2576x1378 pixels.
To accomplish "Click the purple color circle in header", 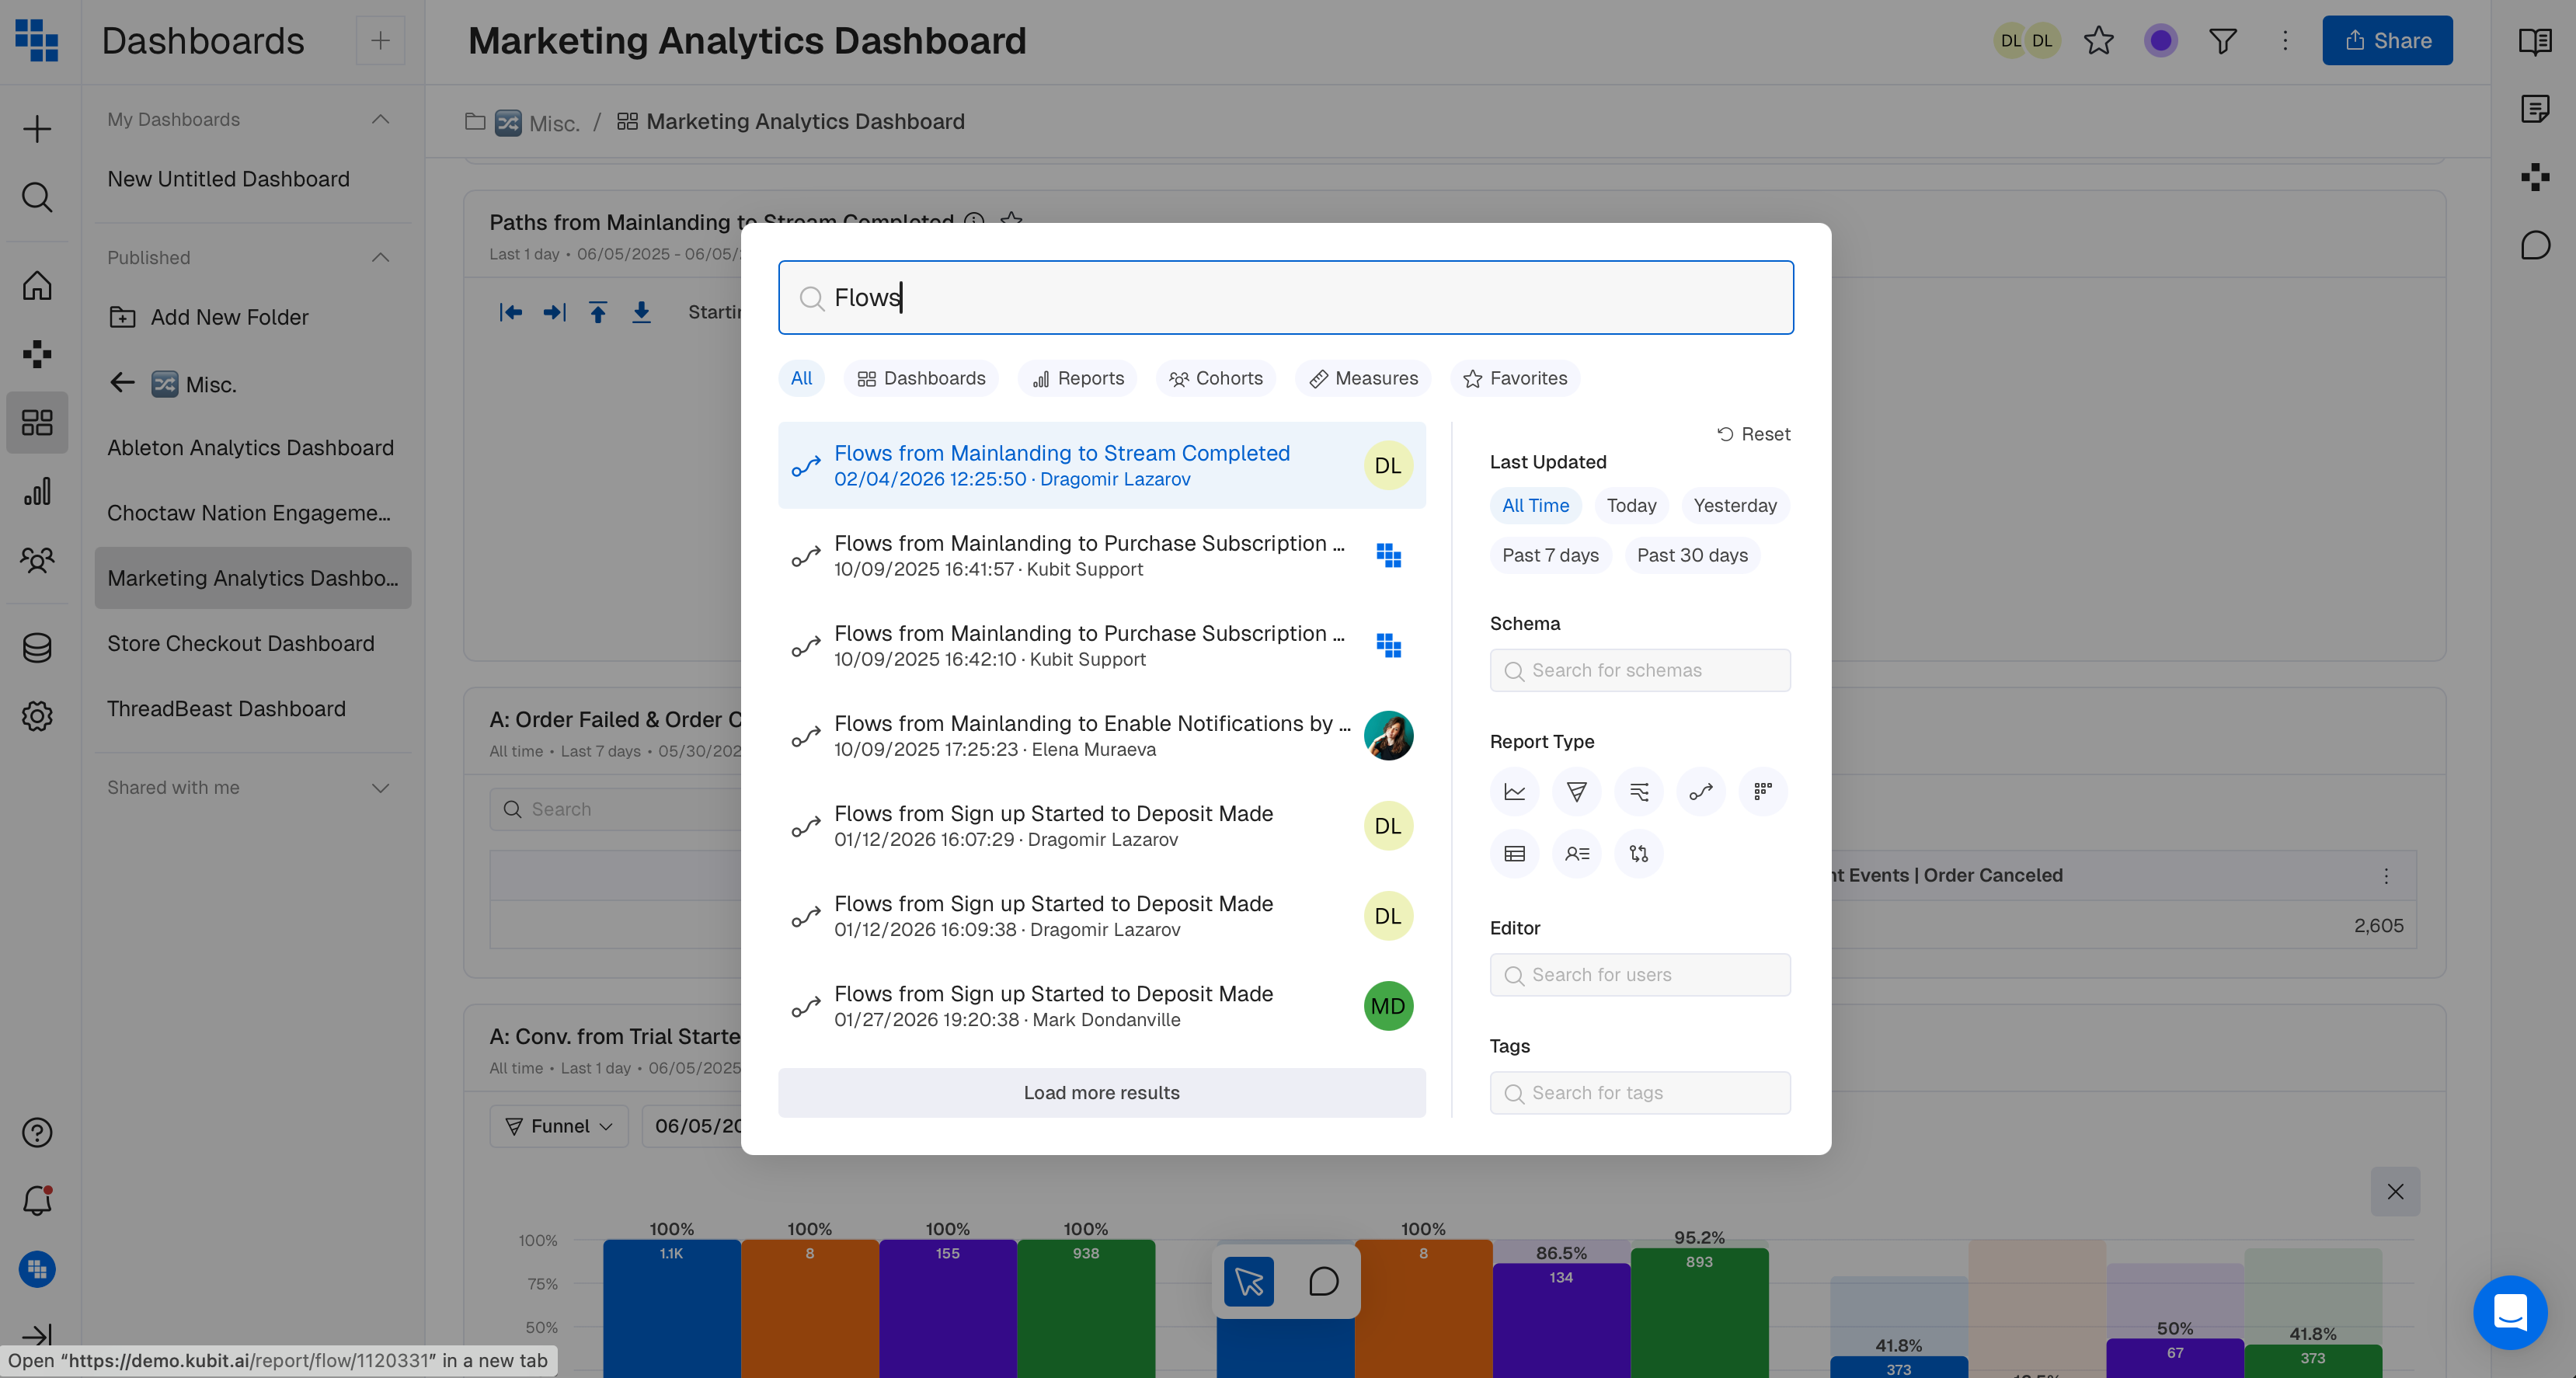I will pos(2160,41).
